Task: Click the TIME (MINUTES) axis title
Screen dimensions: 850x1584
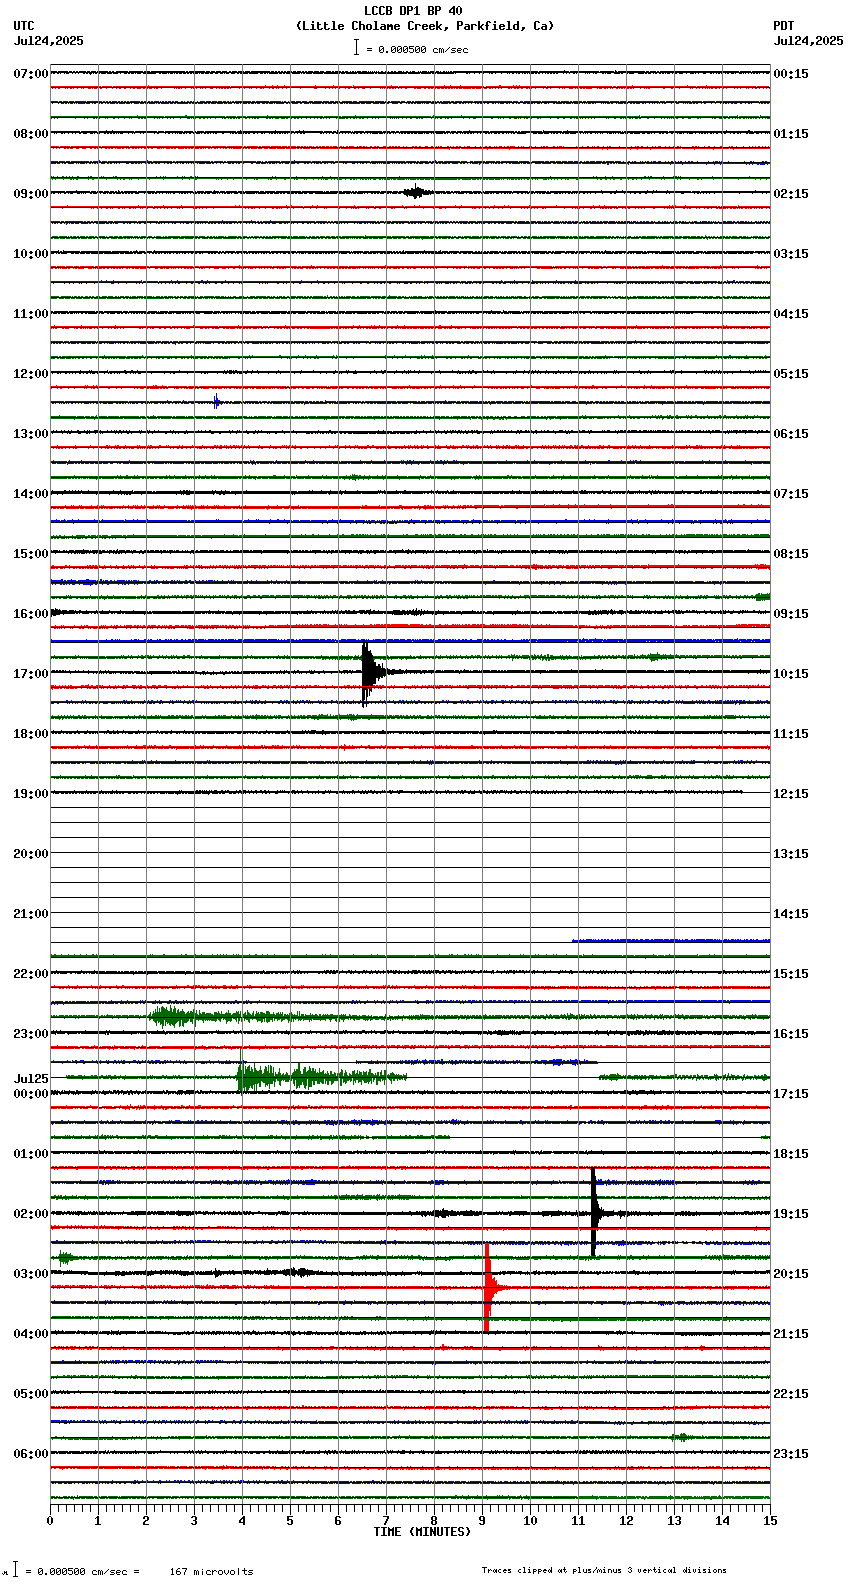Action: (x=422, y=1532)
